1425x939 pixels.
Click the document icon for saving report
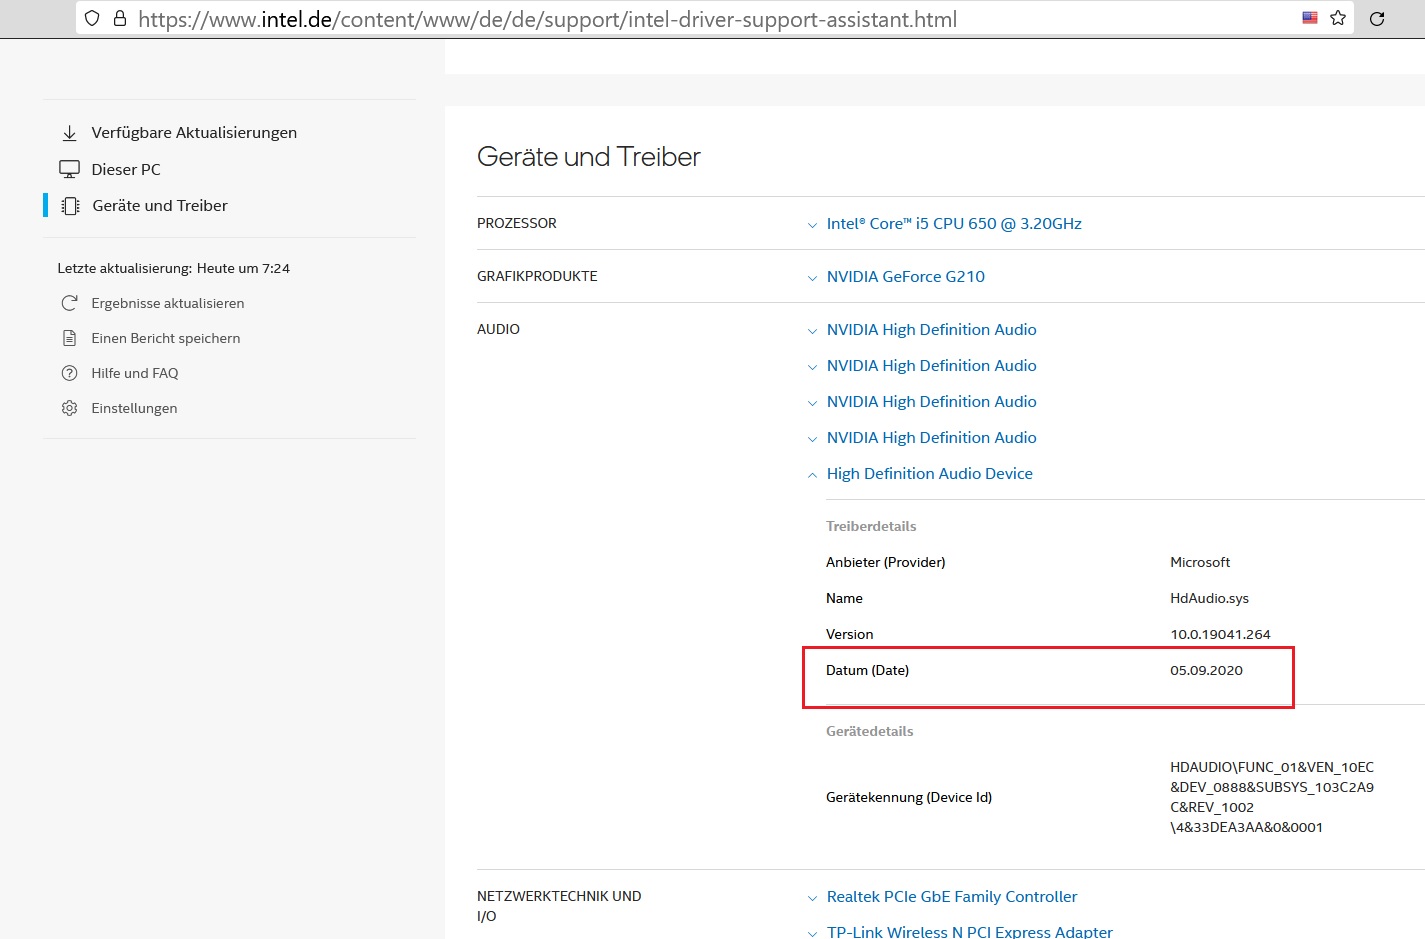point(69,338)
